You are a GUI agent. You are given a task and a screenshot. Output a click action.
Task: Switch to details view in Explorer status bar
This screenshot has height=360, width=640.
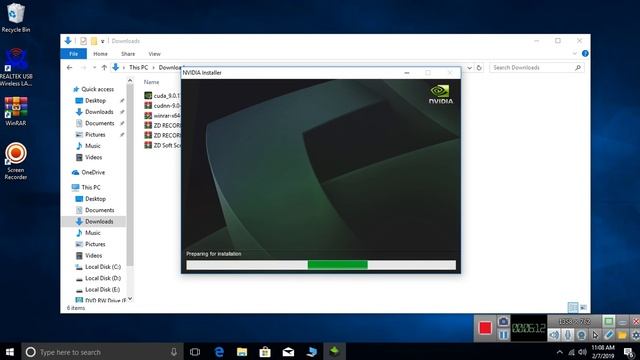573,307
